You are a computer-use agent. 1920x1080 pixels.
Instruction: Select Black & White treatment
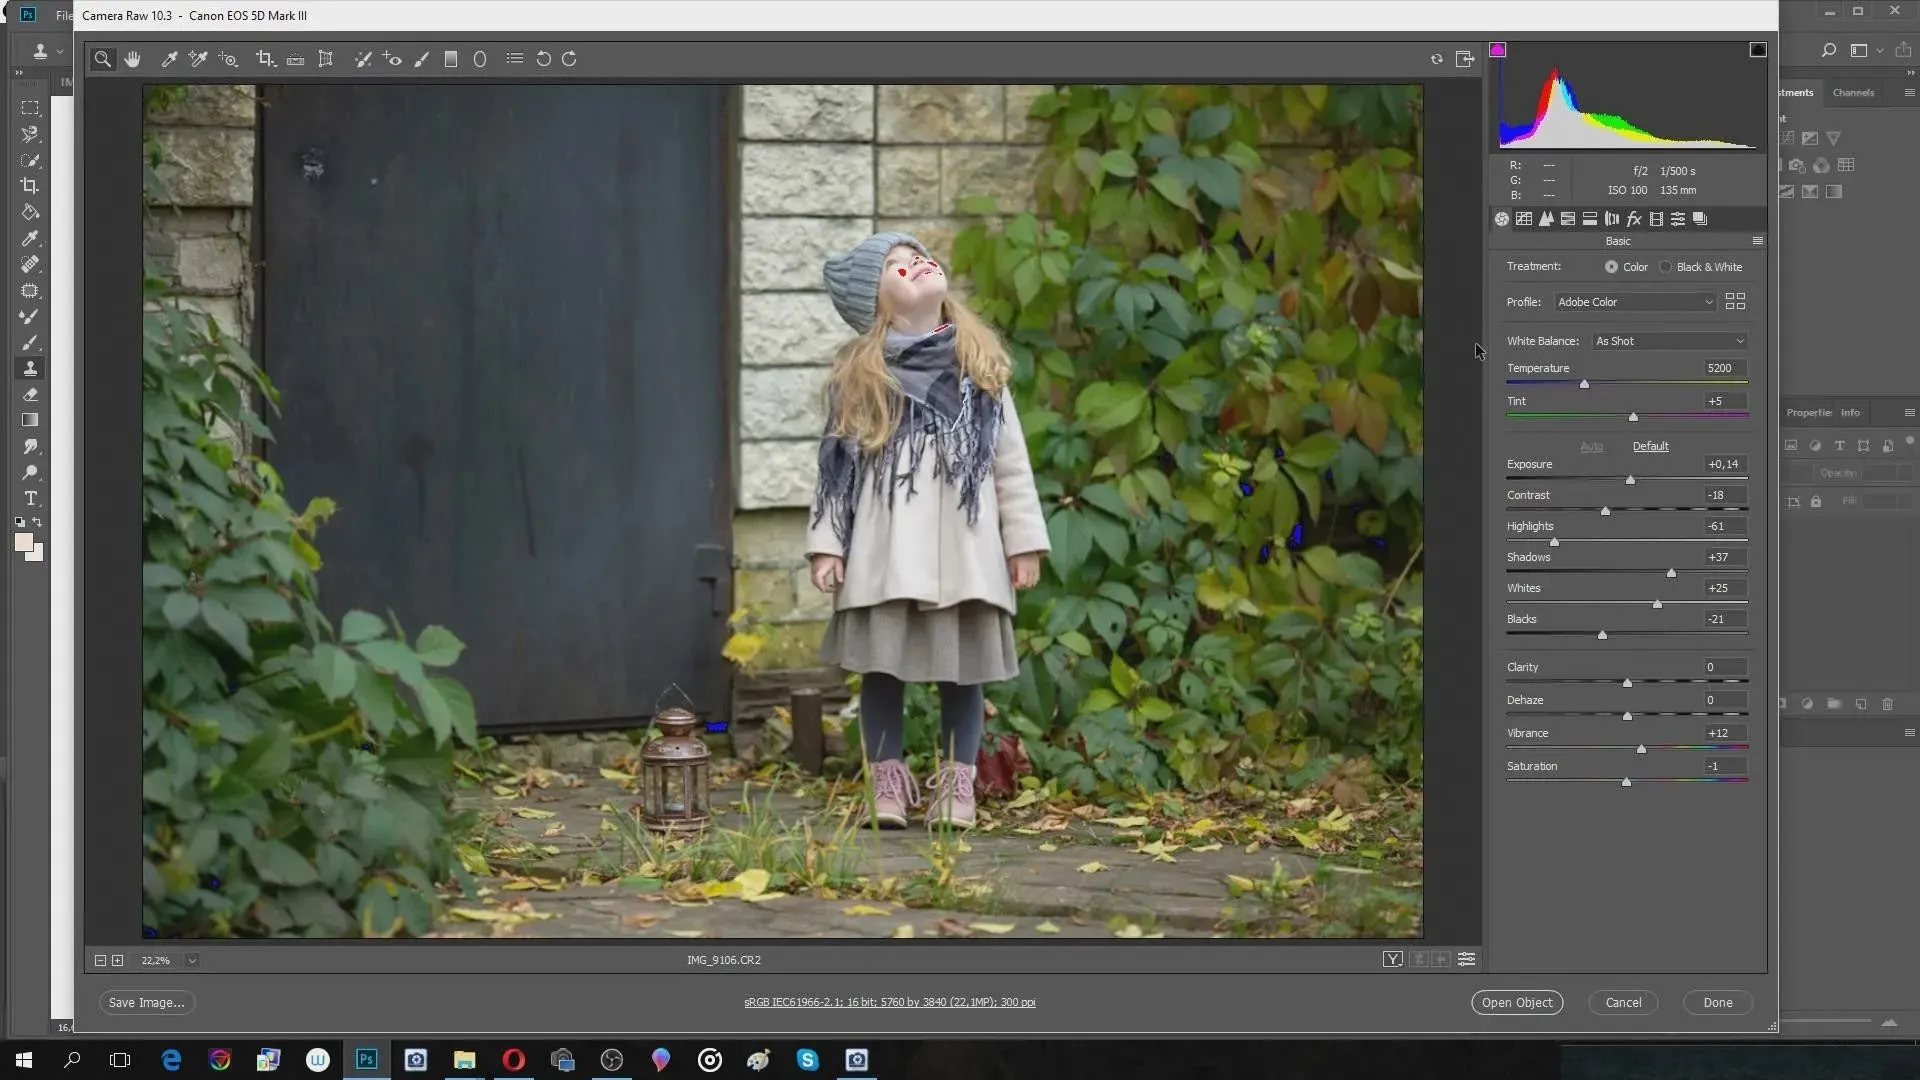tap(1666, 267)
